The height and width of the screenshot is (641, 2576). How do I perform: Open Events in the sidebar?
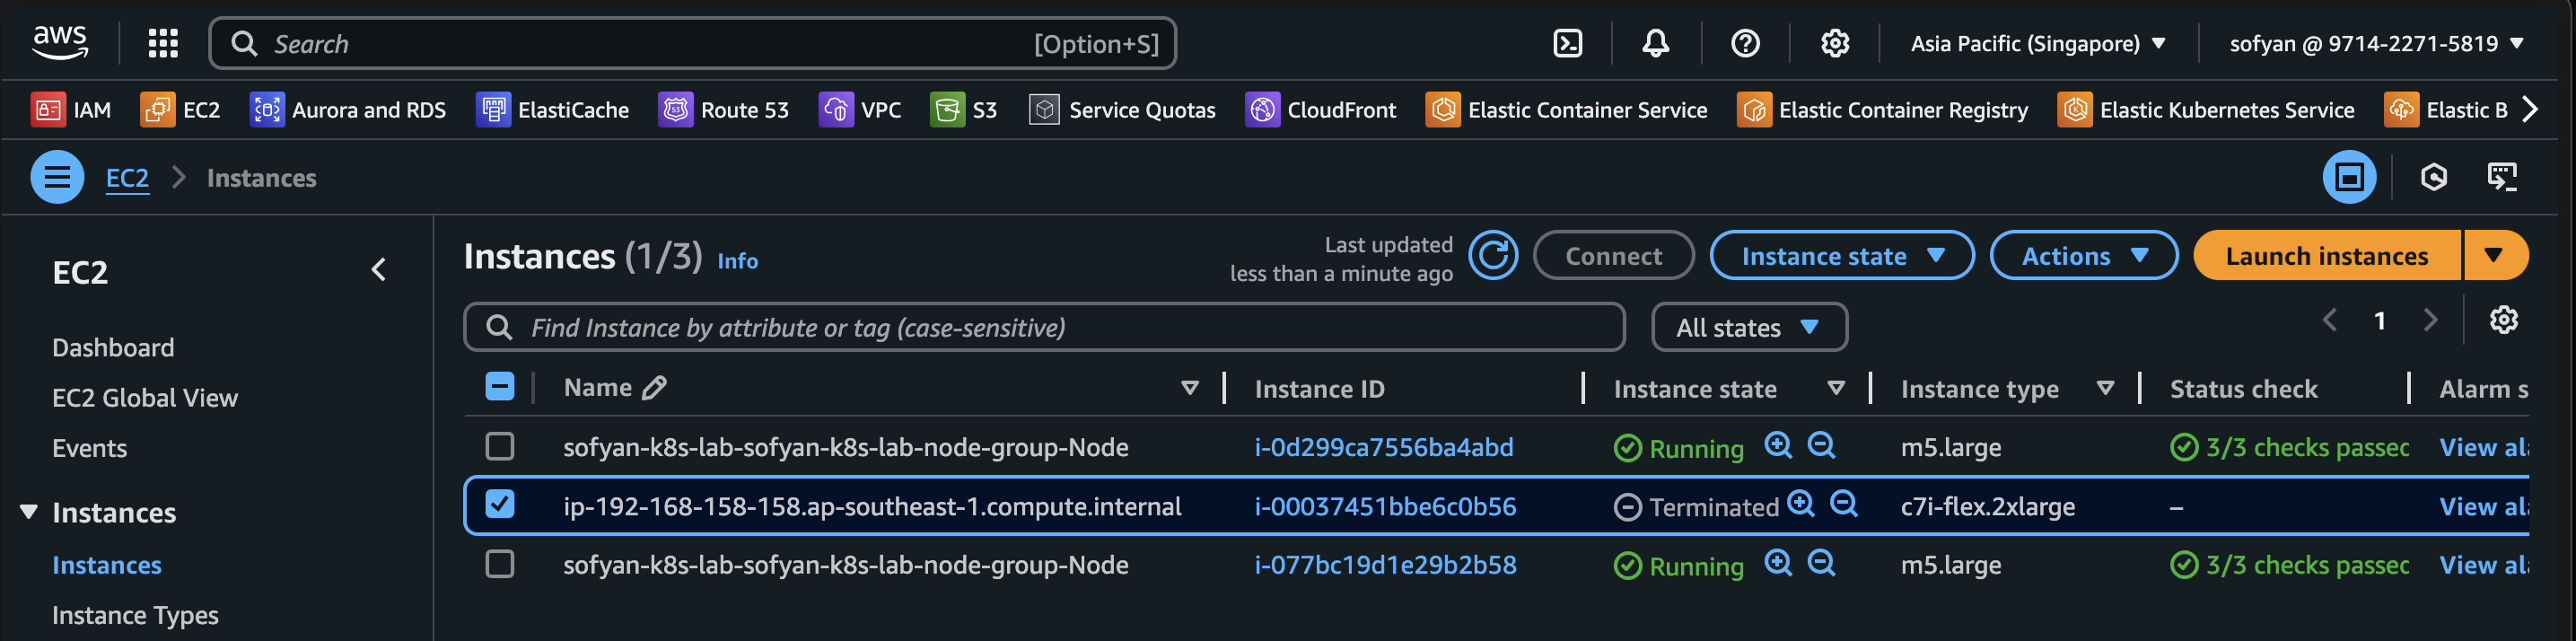89,448
